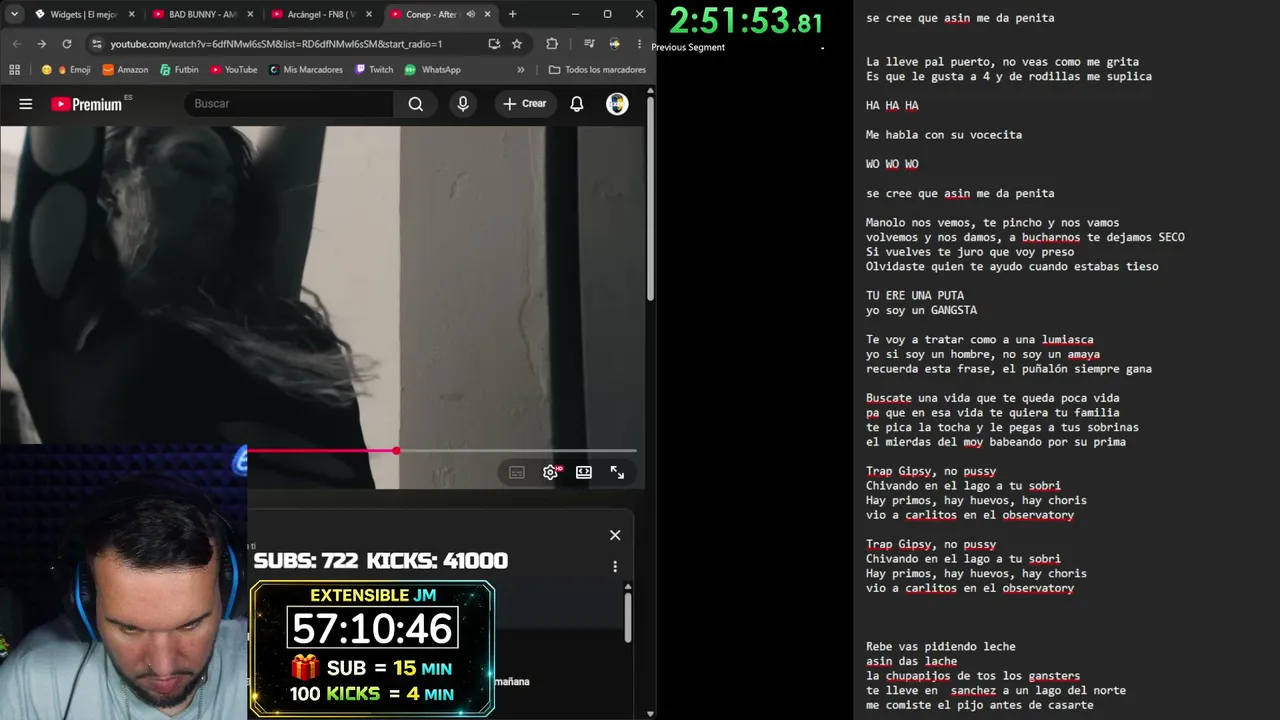Click the "WO WO WO" lyric line
This screenshot has height=720, width=1280.
[x=892, y=165]
